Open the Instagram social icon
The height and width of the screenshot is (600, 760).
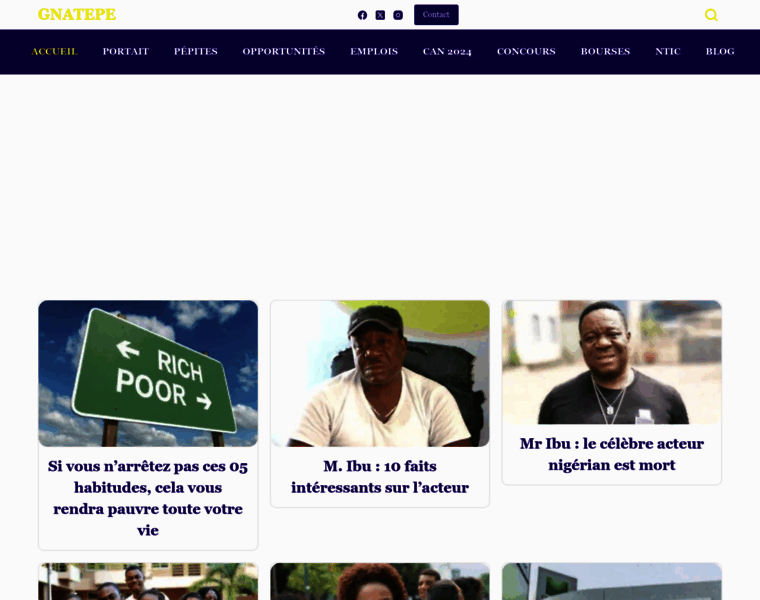click(398, 15)
